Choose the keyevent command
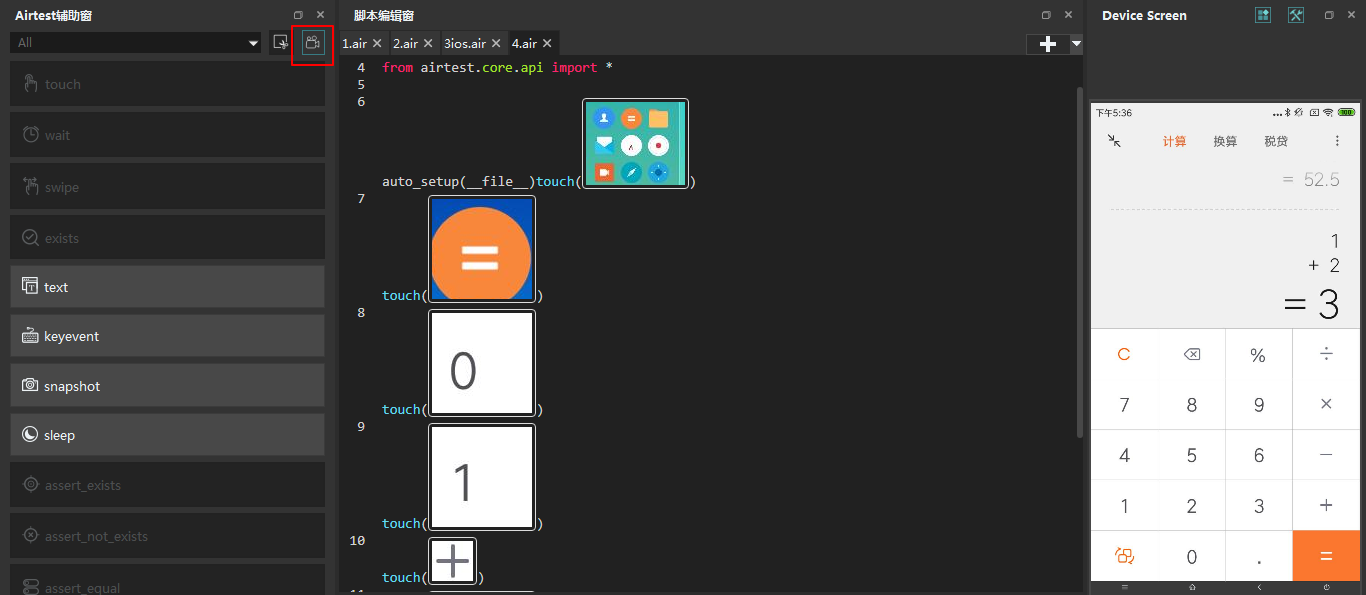 167,336
